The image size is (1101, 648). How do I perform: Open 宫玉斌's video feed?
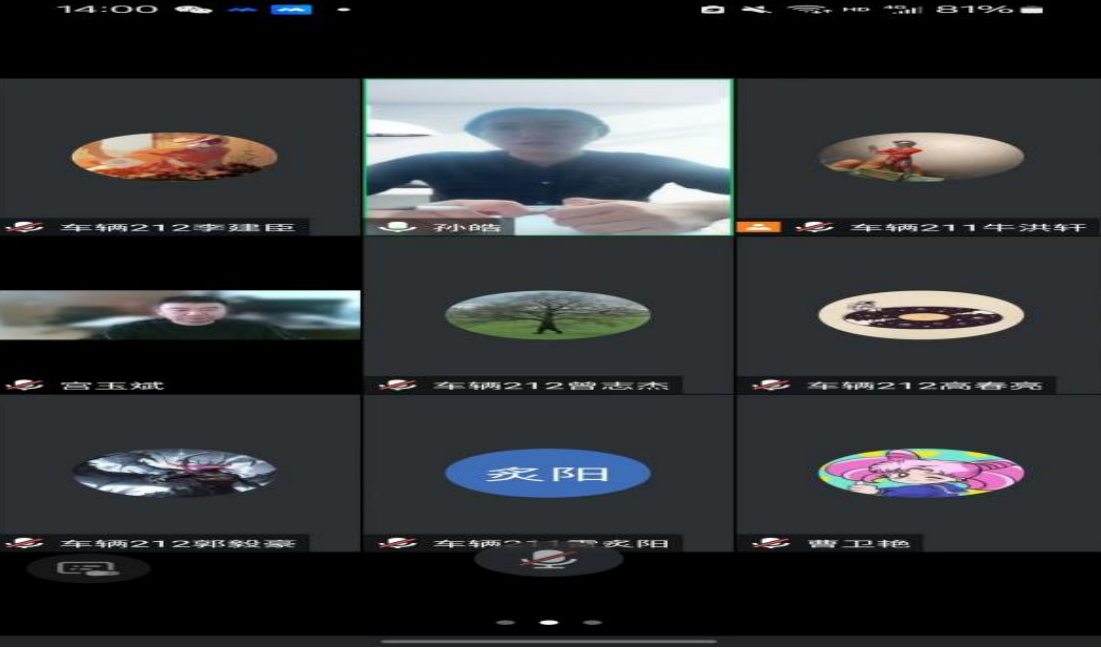(180, 315)
